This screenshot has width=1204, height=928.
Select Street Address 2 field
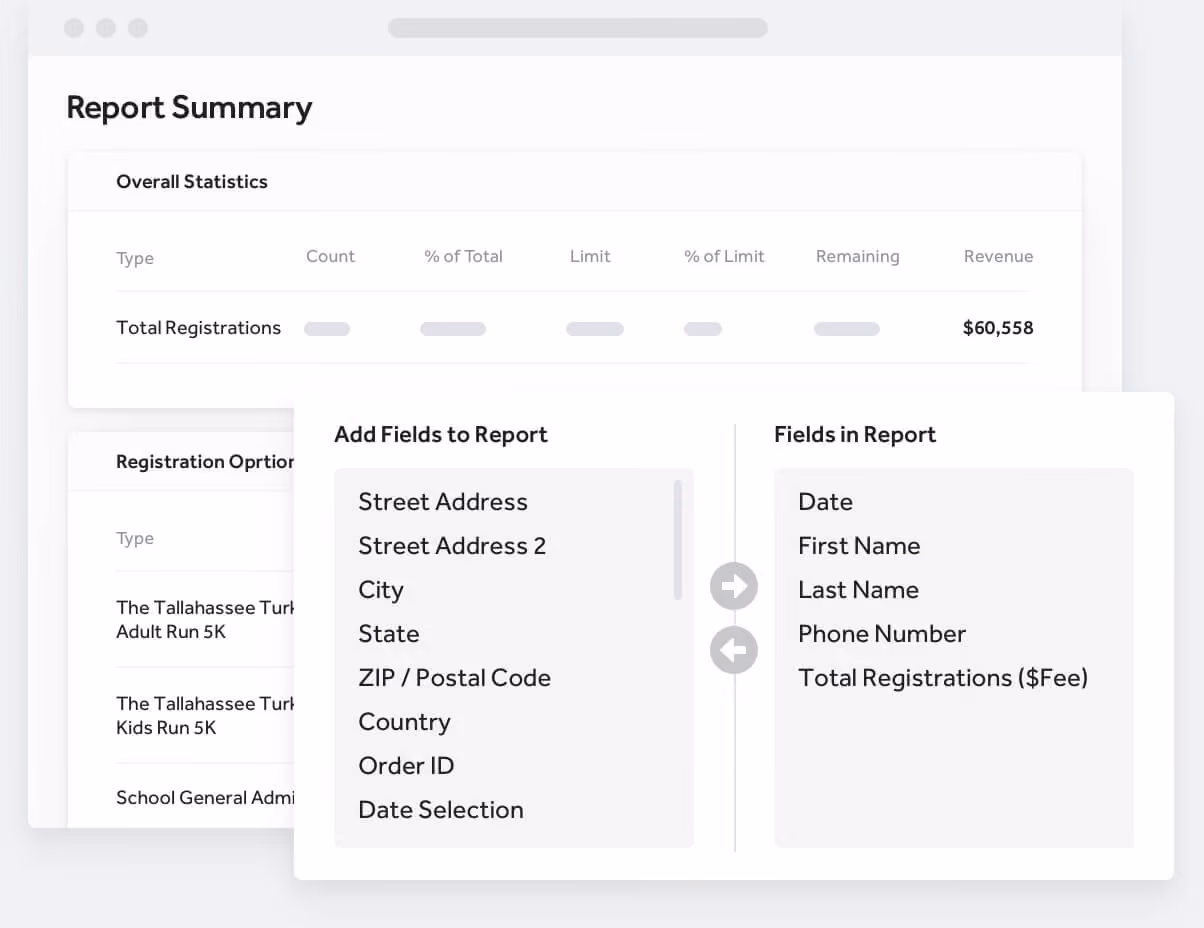[452, 546]
